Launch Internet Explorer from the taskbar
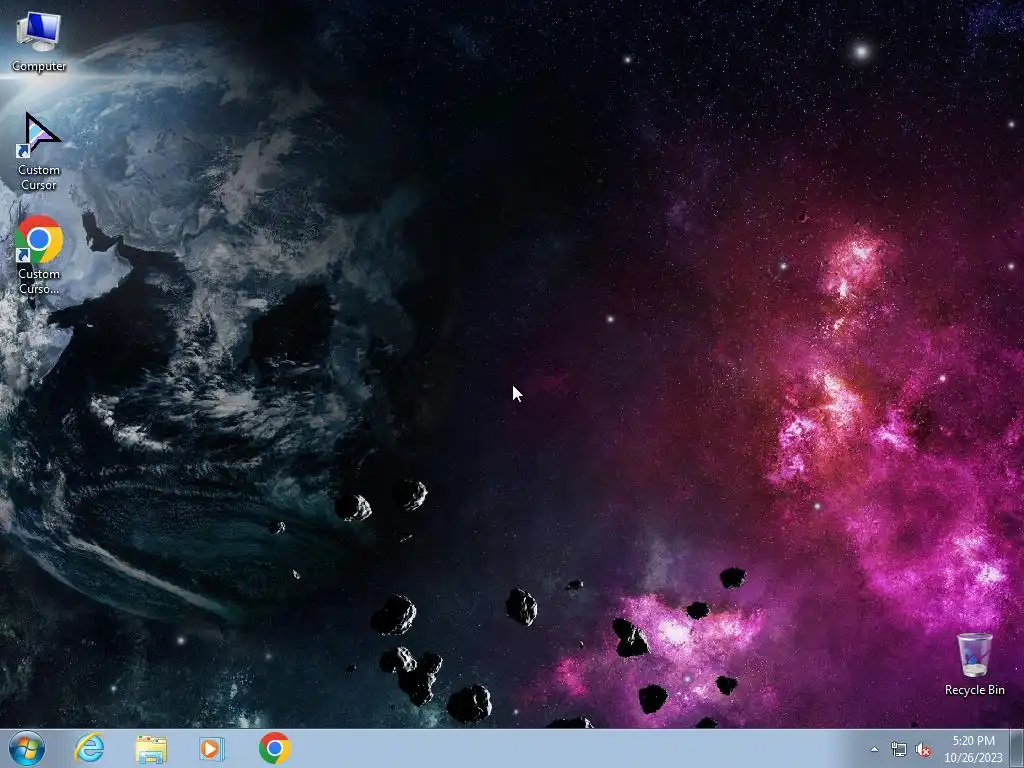1024x768 pixels. pyautogui.click(x=89, y=748)
